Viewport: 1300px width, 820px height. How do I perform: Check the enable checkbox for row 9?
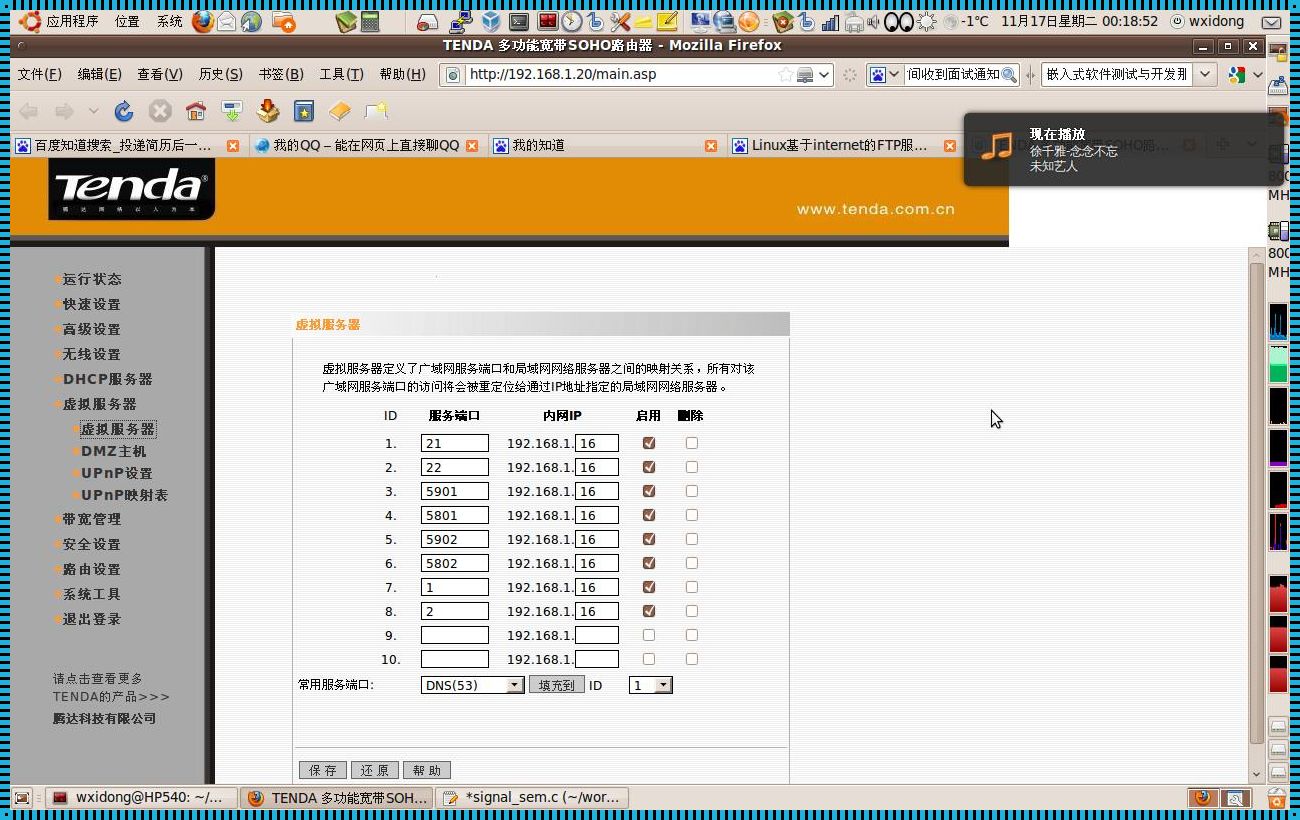649,635
